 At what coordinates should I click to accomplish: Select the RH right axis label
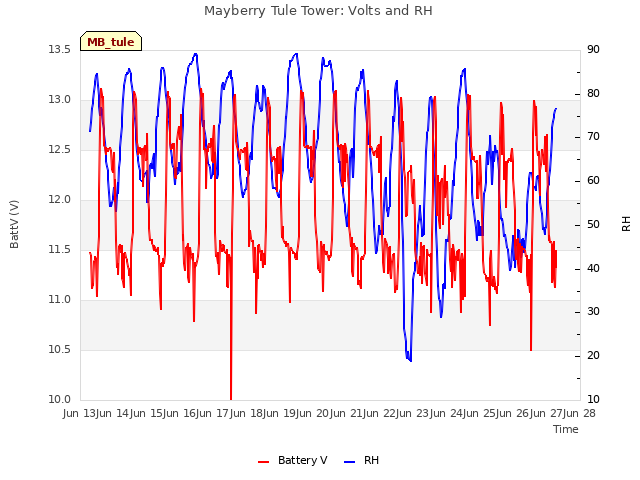626,224
